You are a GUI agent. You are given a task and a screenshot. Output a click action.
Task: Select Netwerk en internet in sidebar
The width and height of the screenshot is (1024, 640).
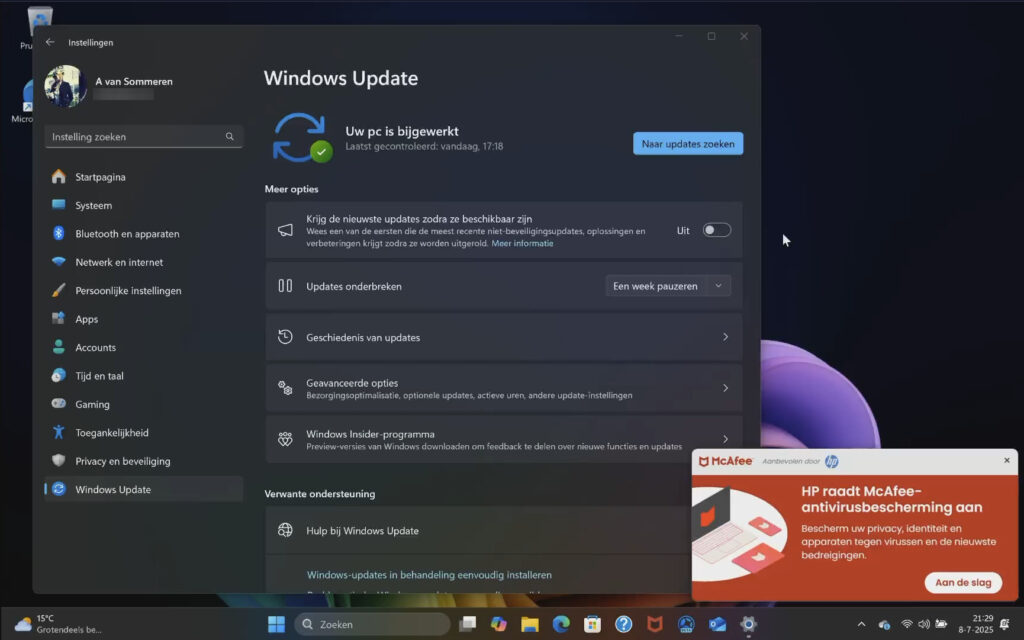pyautogui.click(x=119, y=262)
